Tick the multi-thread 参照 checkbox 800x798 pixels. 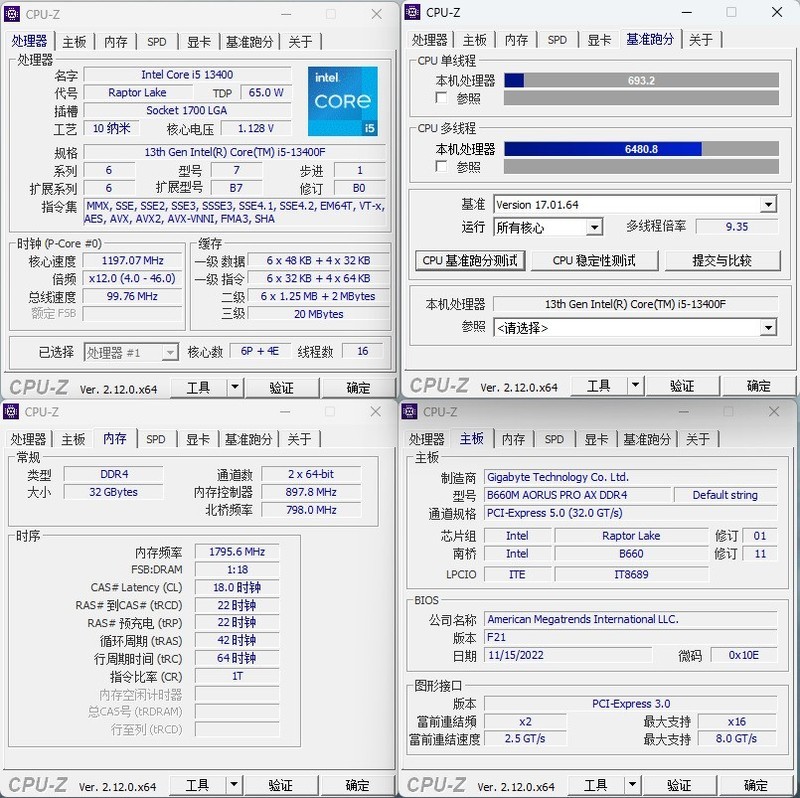441,166
